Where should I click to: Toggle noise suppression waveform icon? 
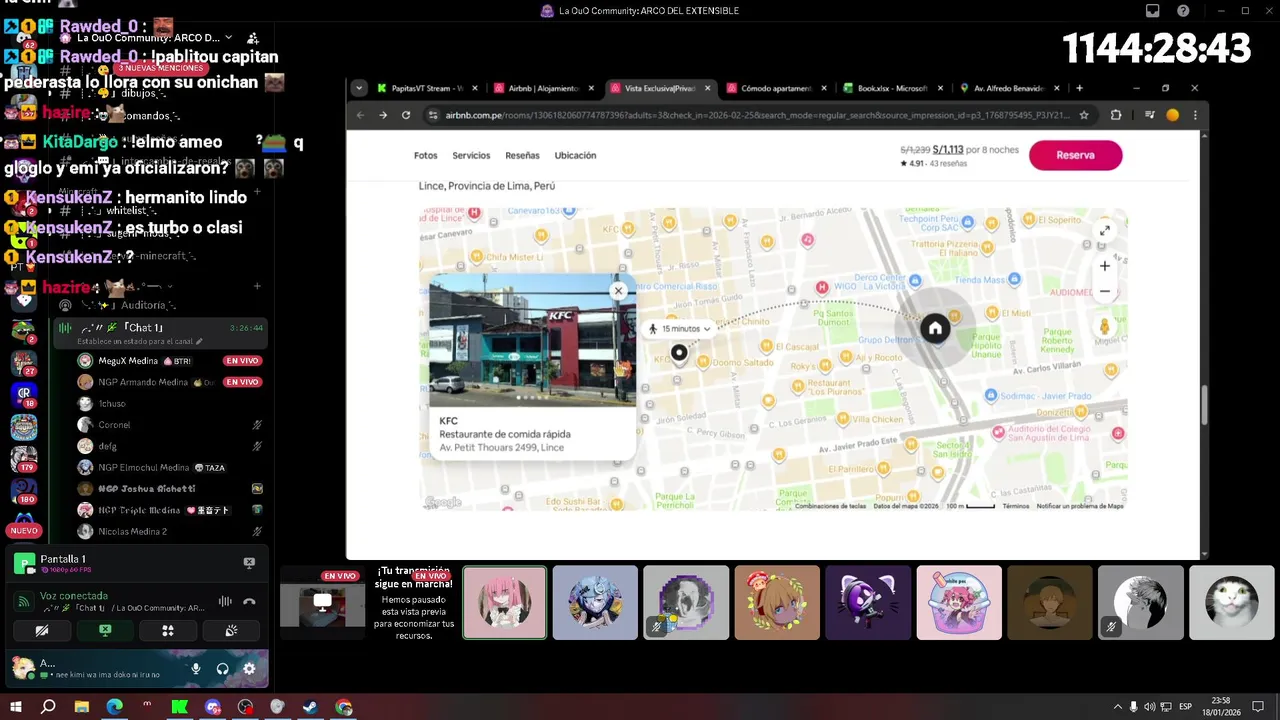(225, 601)
